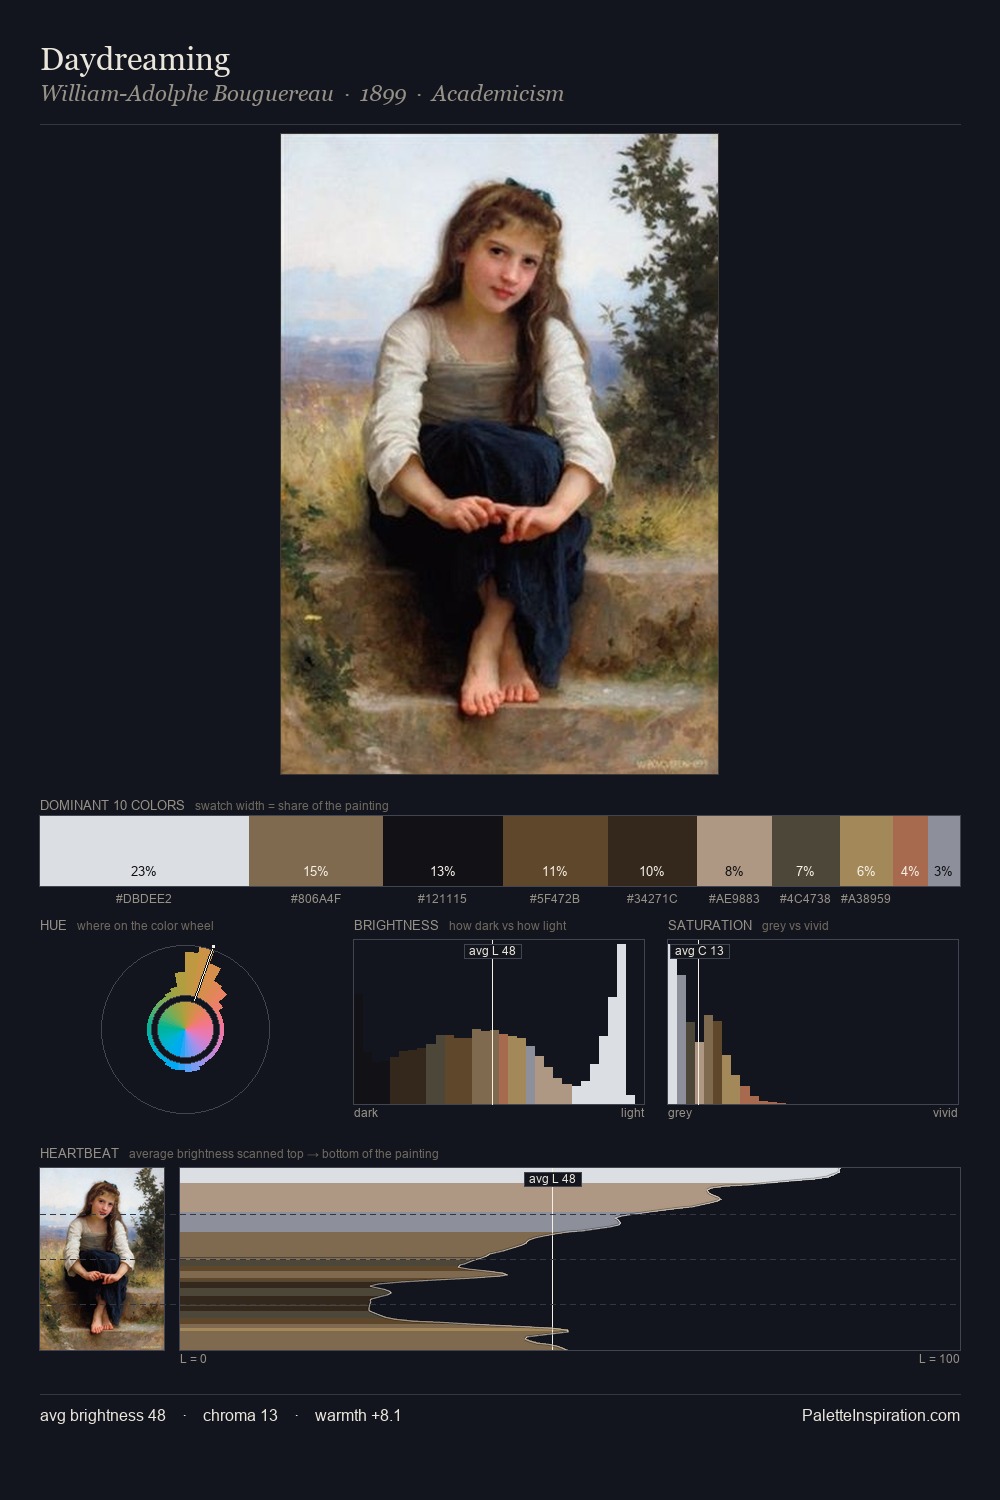Click the avg C 13 label in Saturation chart

[x=699, y=951]
